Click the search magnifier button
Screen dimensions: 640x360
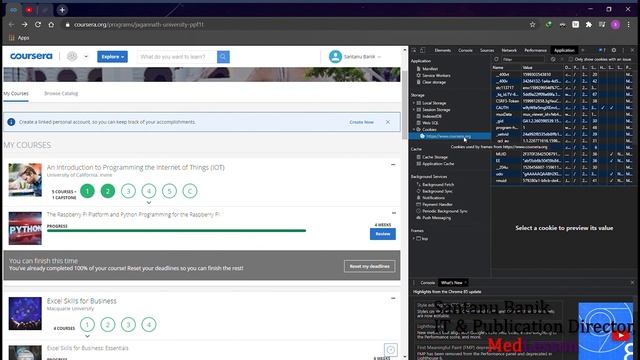[223, 57]
